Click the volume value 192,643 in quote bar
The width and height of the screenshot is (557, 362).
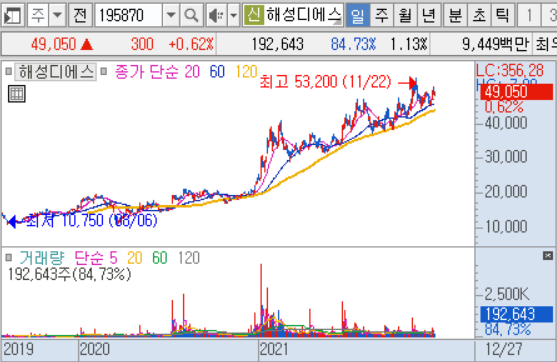coord(277,45)
